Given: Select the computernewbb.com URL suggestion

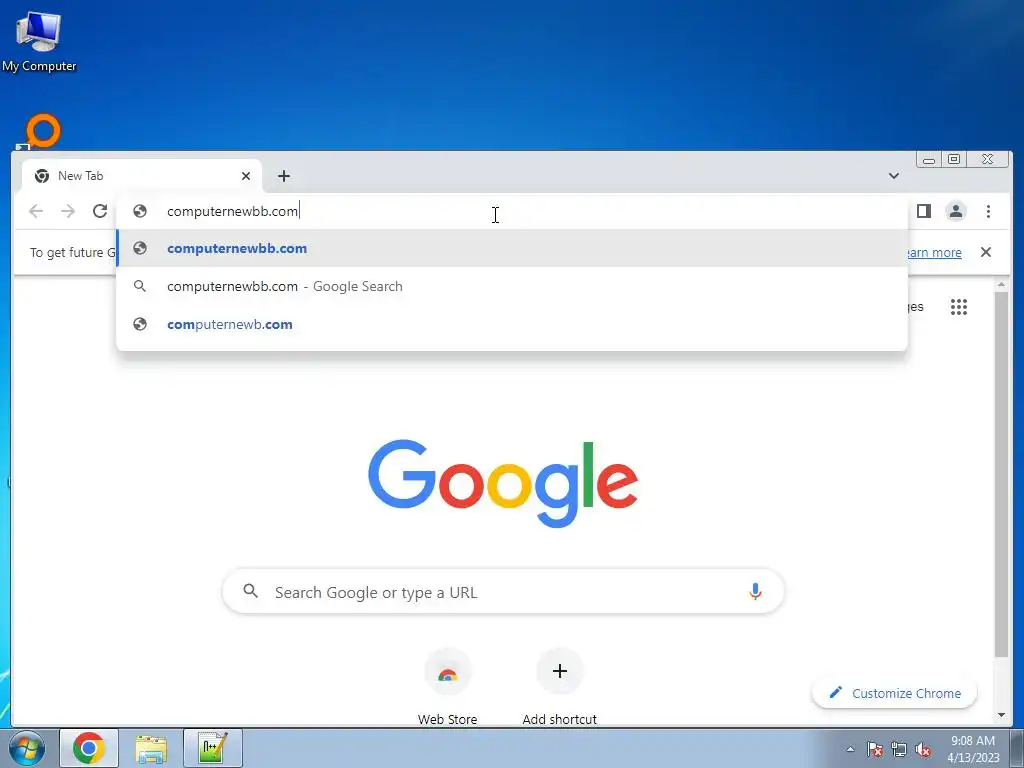Looking at the screenshot, I should click(x=511, y=248).
